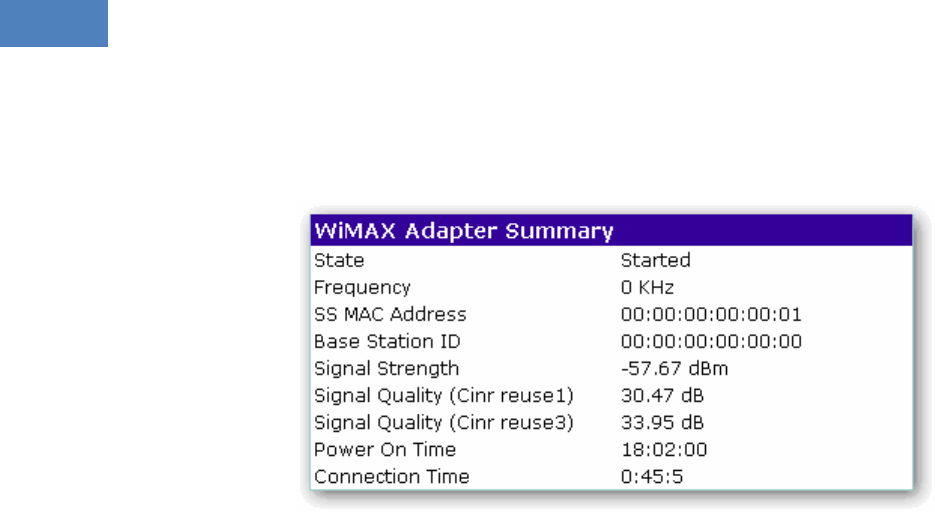Click the 30.47 dB value

(662, 396)
